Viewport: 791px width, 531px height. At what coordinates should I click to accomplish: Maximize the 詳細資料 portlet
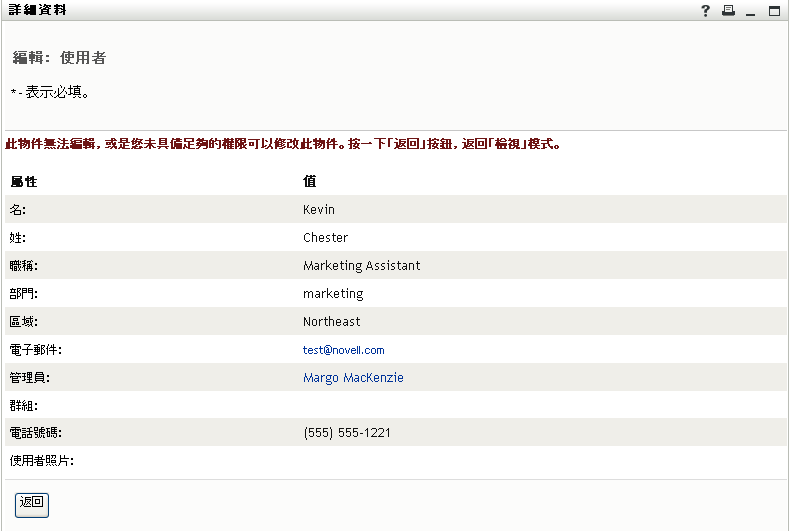click(x=774, y=11)
